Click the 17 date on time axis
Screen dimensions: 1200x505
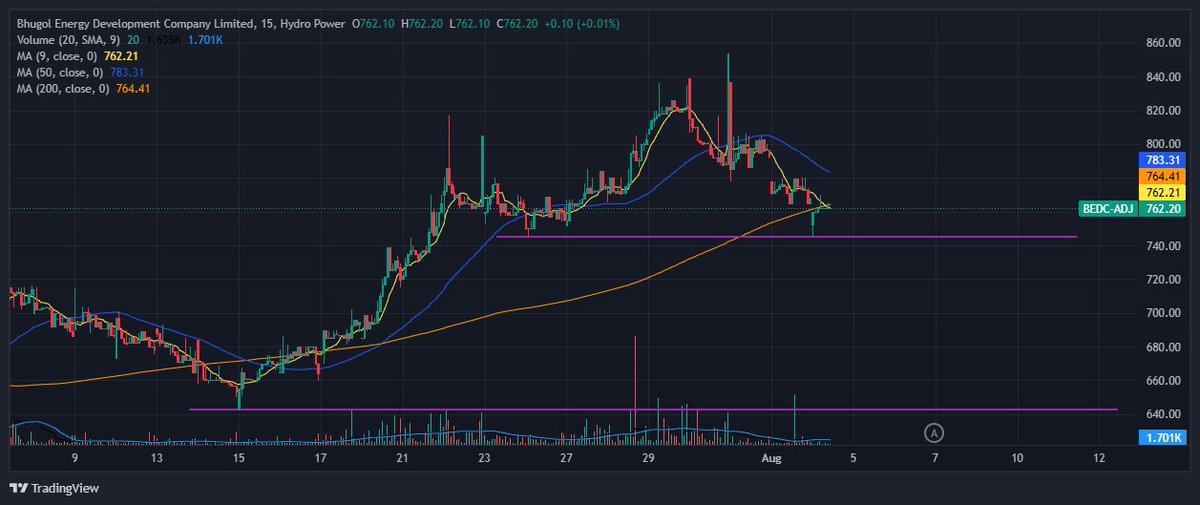click(320, 457)
